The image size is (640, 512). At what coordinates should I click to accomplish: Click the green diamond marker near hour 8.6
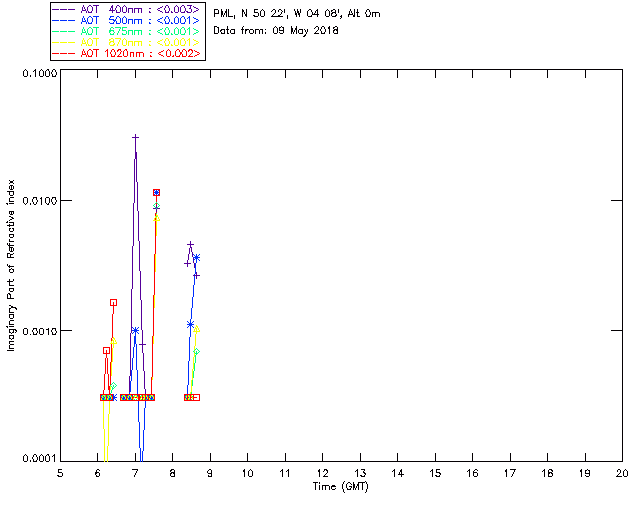pyautogui.click(x=197, y=351)
